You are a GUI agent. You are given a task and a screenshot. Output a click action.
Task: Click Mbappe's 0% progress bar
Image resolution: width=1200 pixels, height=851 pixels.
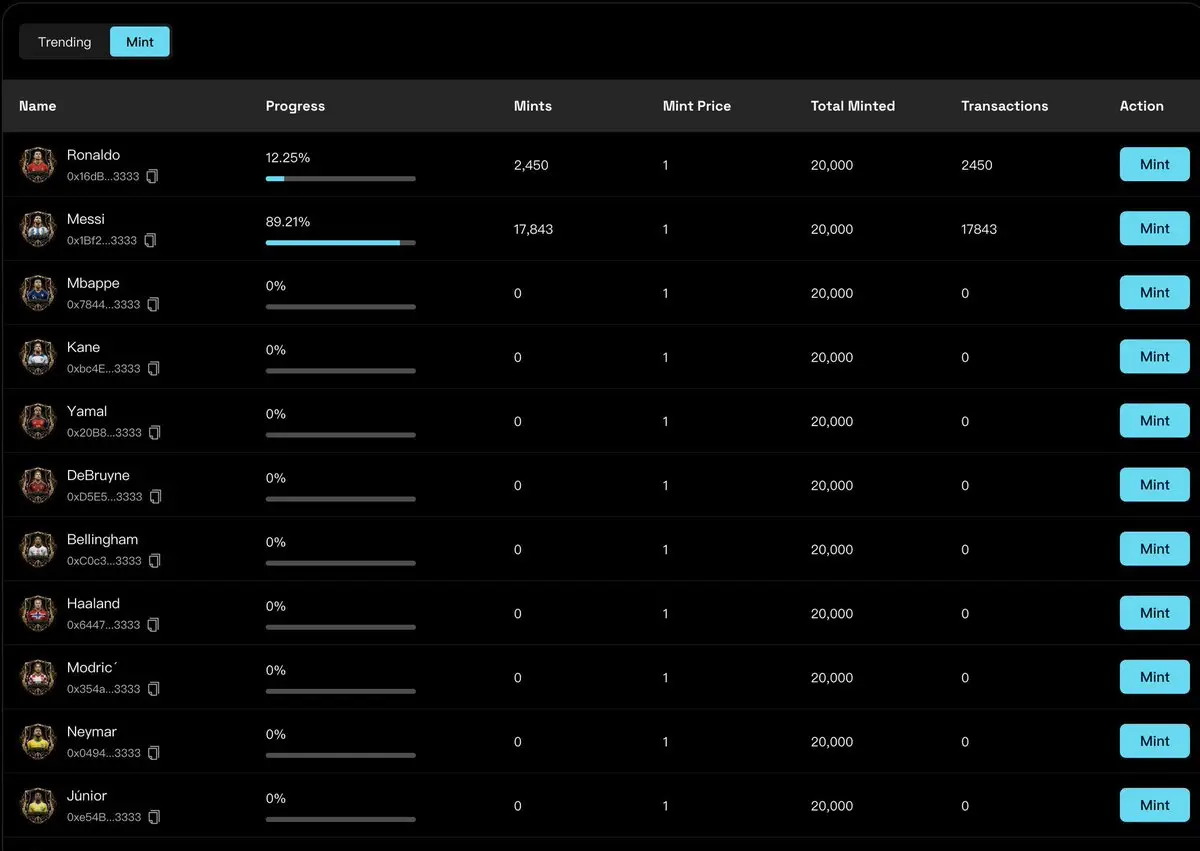click(341, 307)
